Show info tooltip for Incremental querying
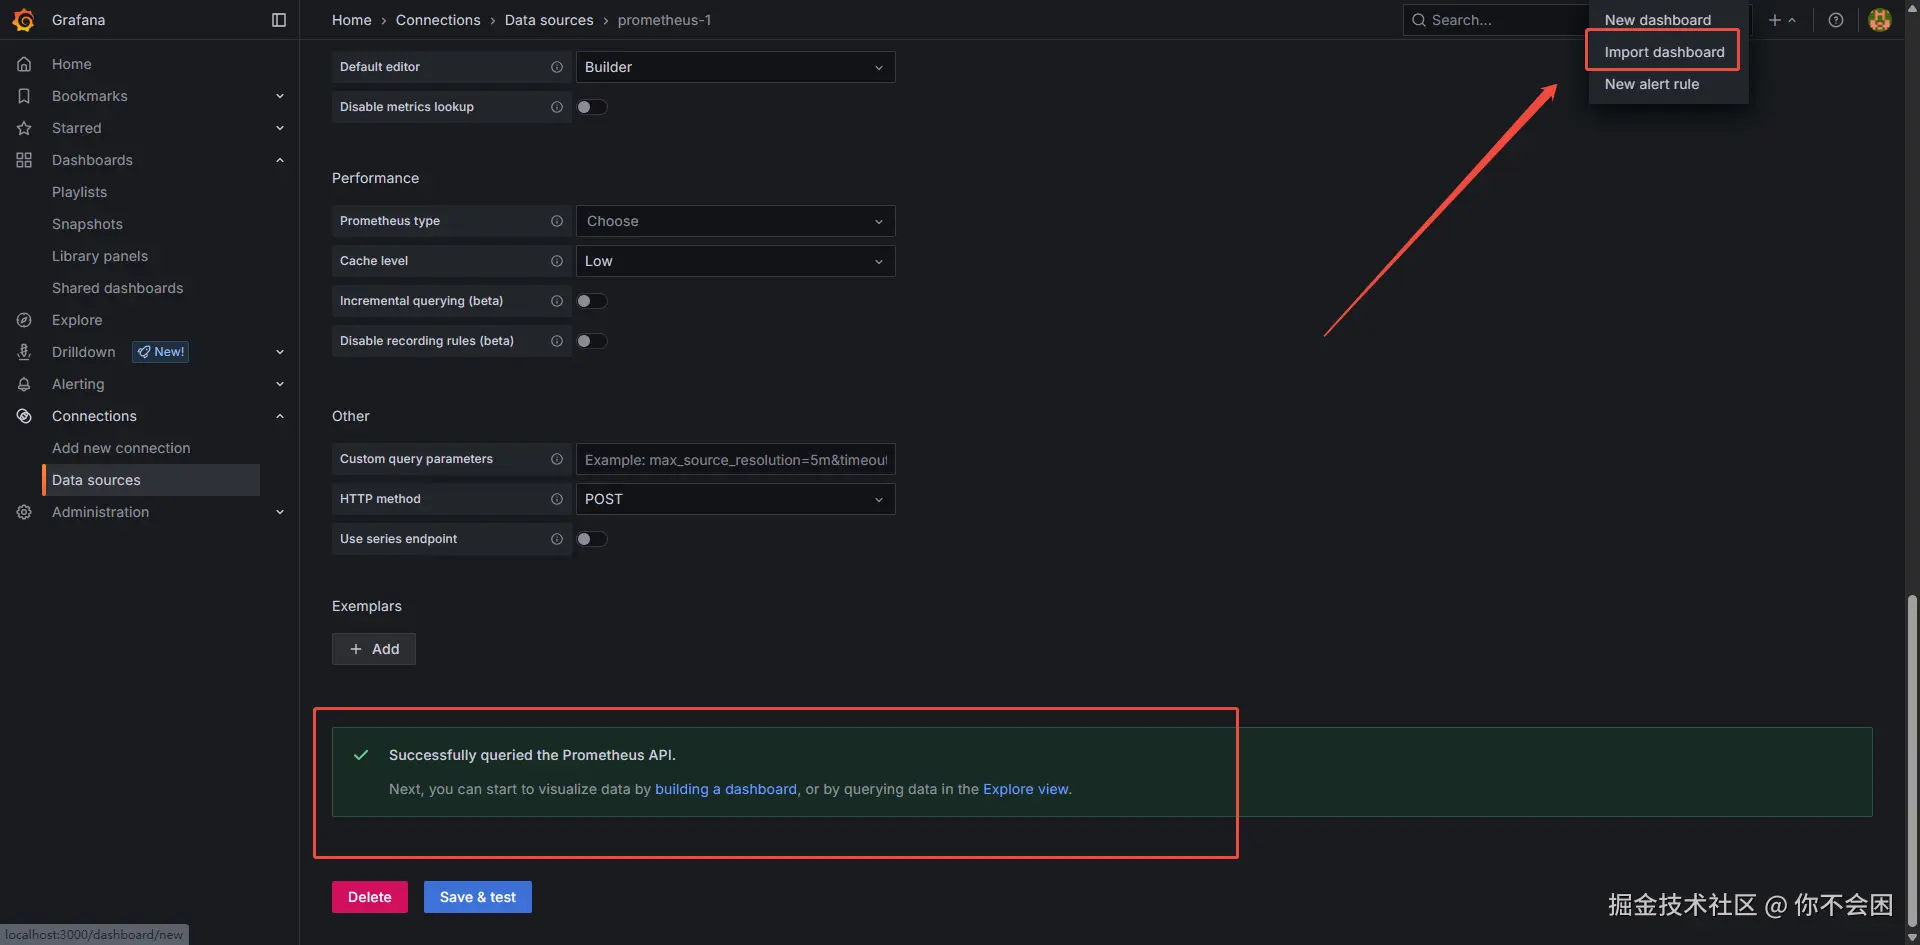The image size is (1920, 945). pos(557,301)
